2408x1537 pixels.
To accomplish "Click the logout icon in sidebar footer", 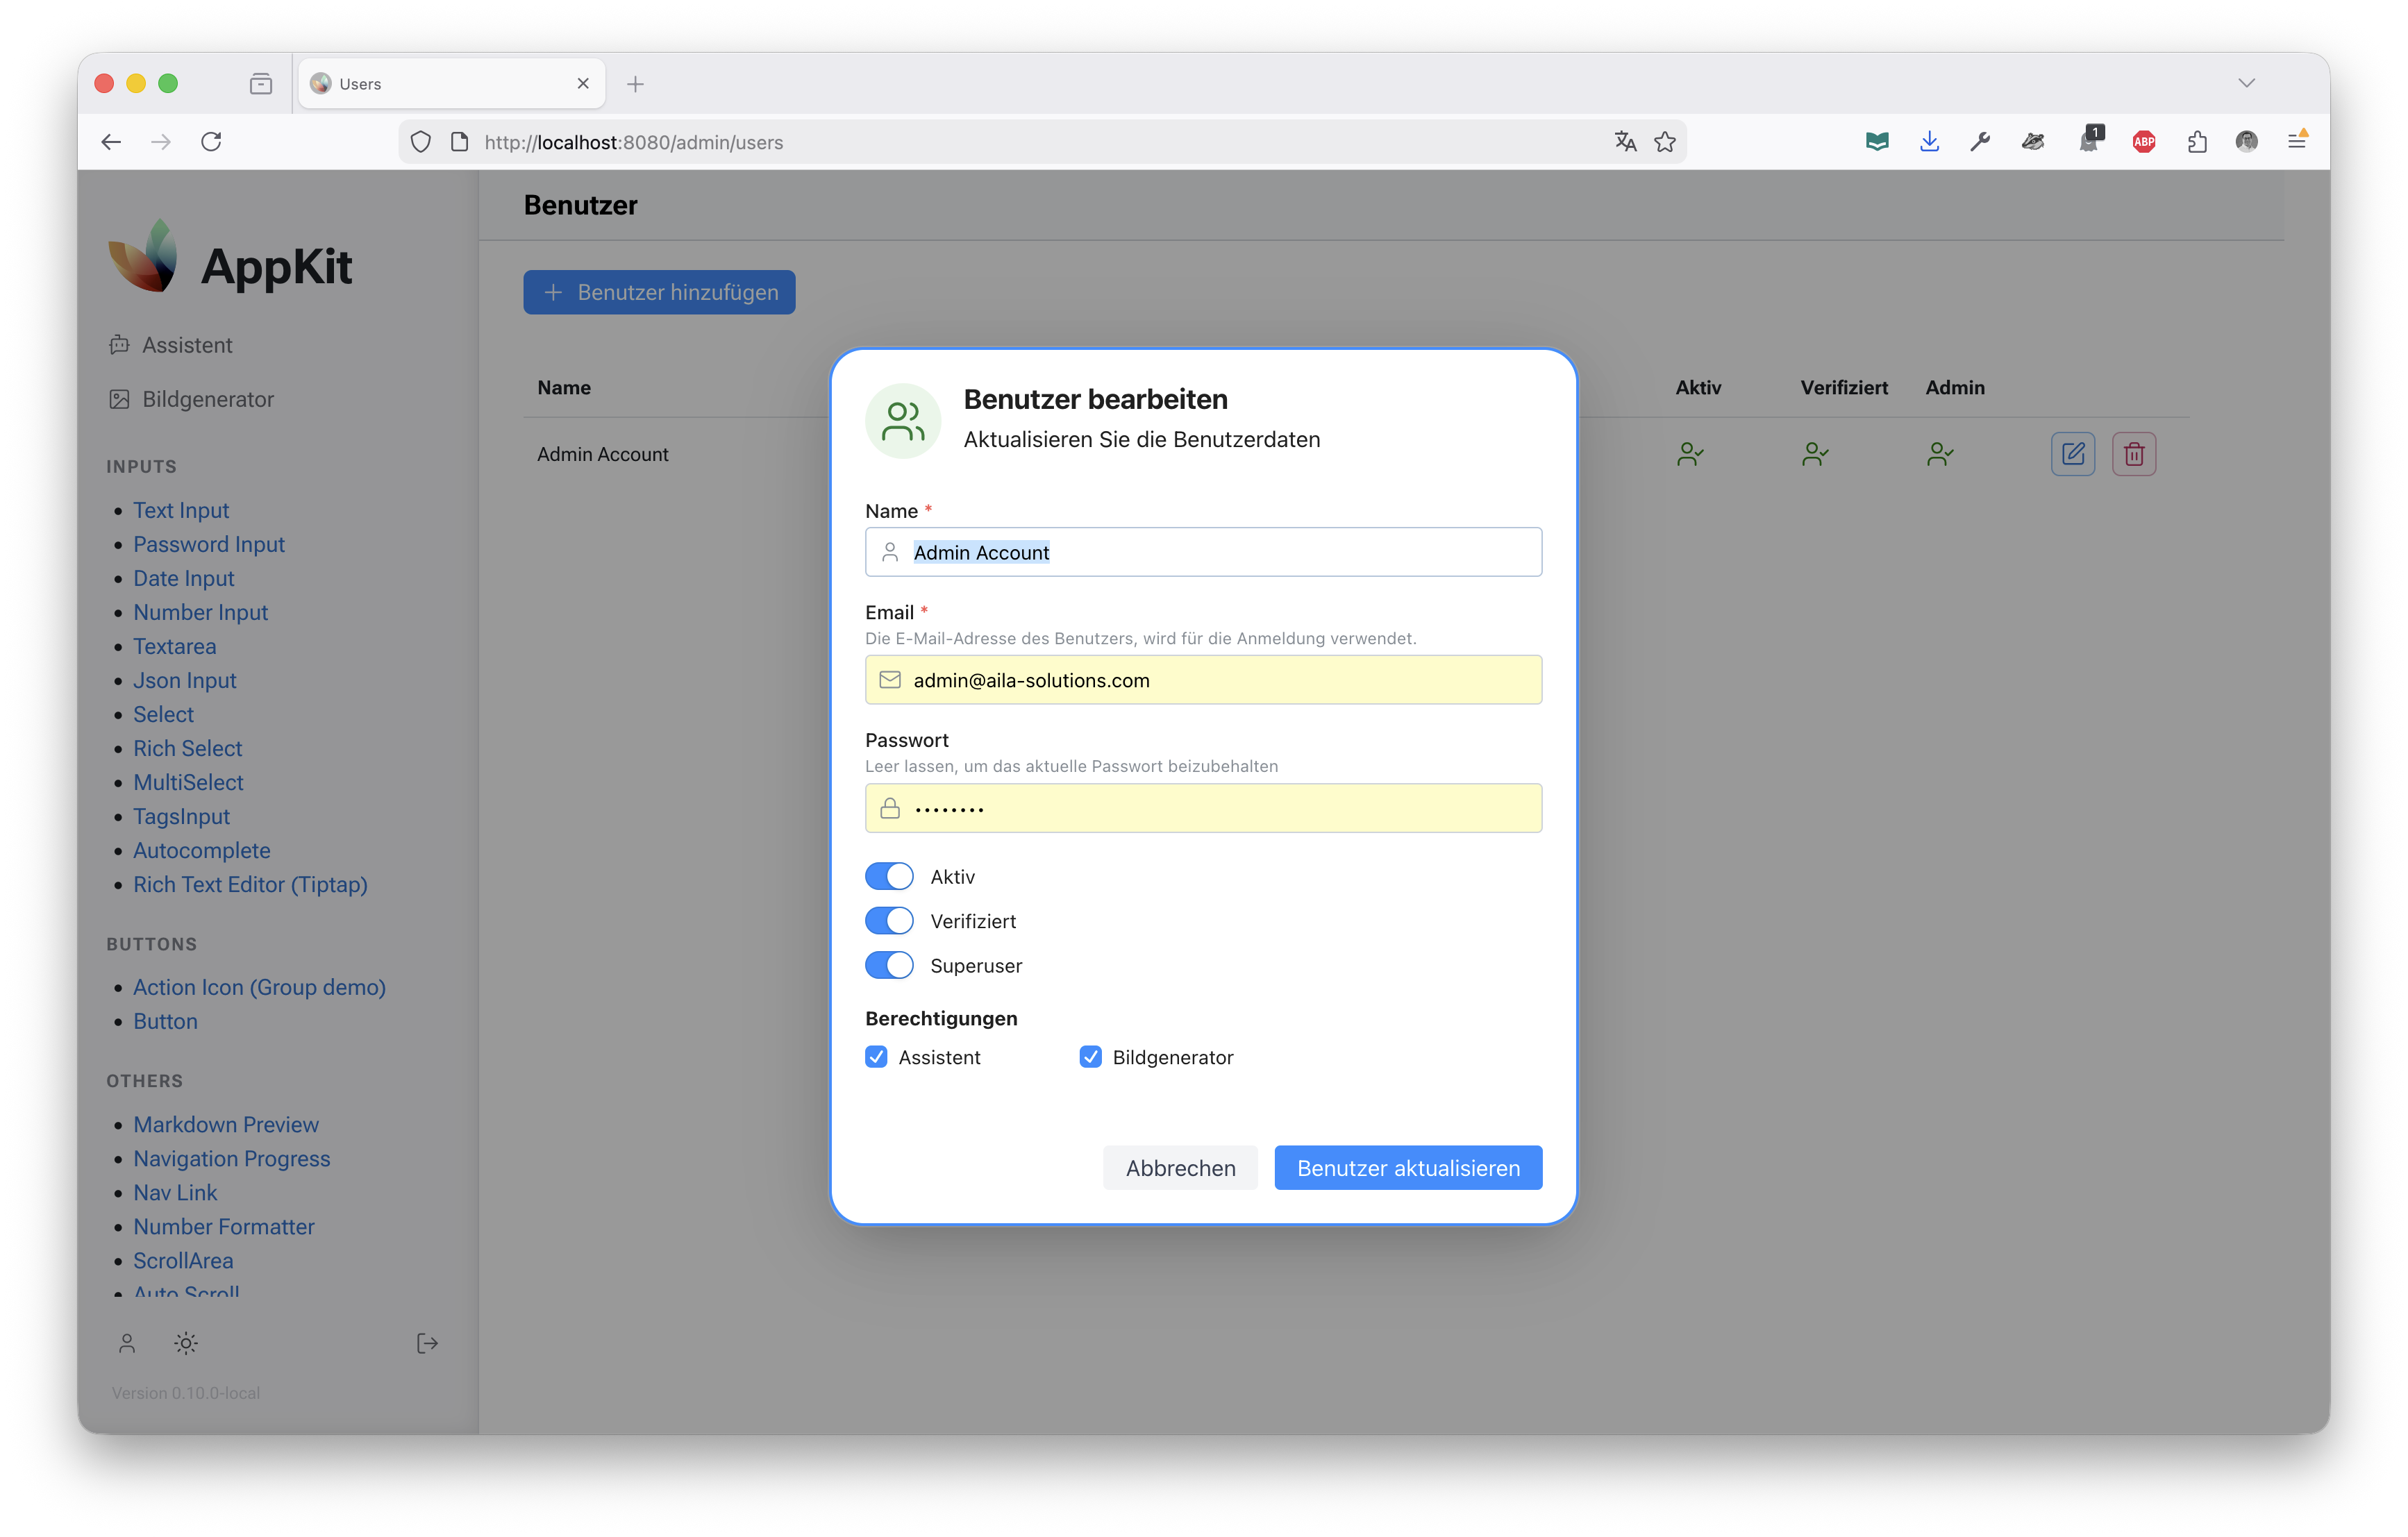I will (x=427, y=1343).
